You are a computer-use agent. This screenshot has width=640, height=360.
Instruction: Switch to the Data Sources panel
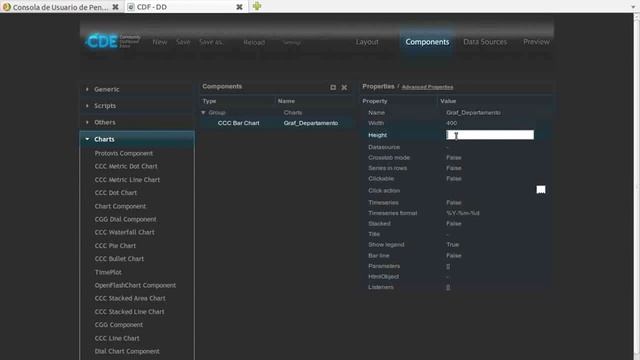(x=485, y=42)
